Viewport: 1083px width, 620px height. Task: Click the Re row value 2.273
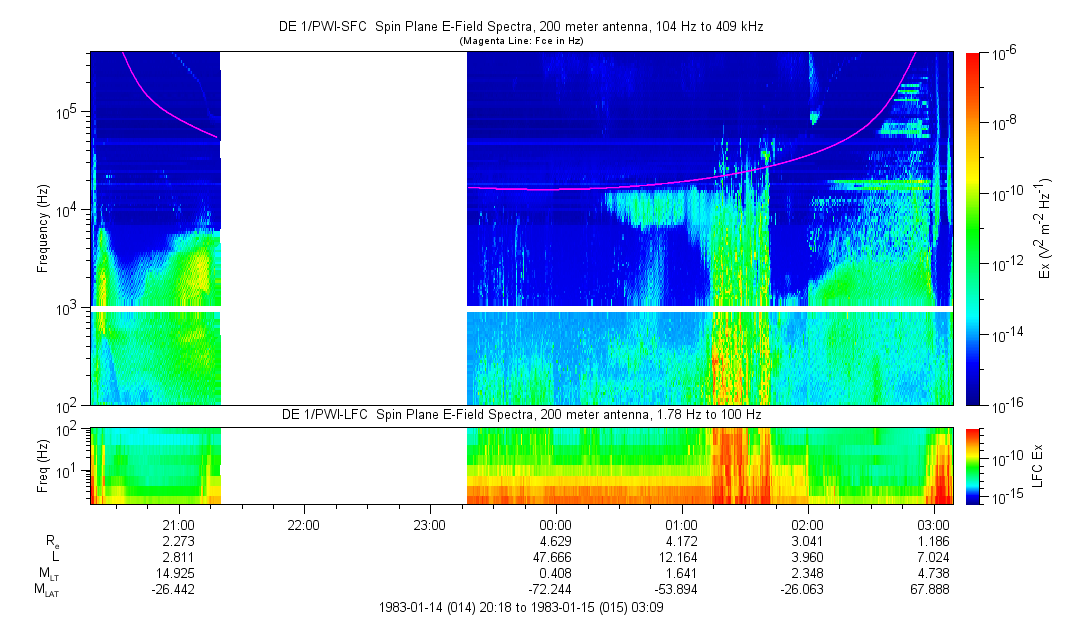point(179,541)
